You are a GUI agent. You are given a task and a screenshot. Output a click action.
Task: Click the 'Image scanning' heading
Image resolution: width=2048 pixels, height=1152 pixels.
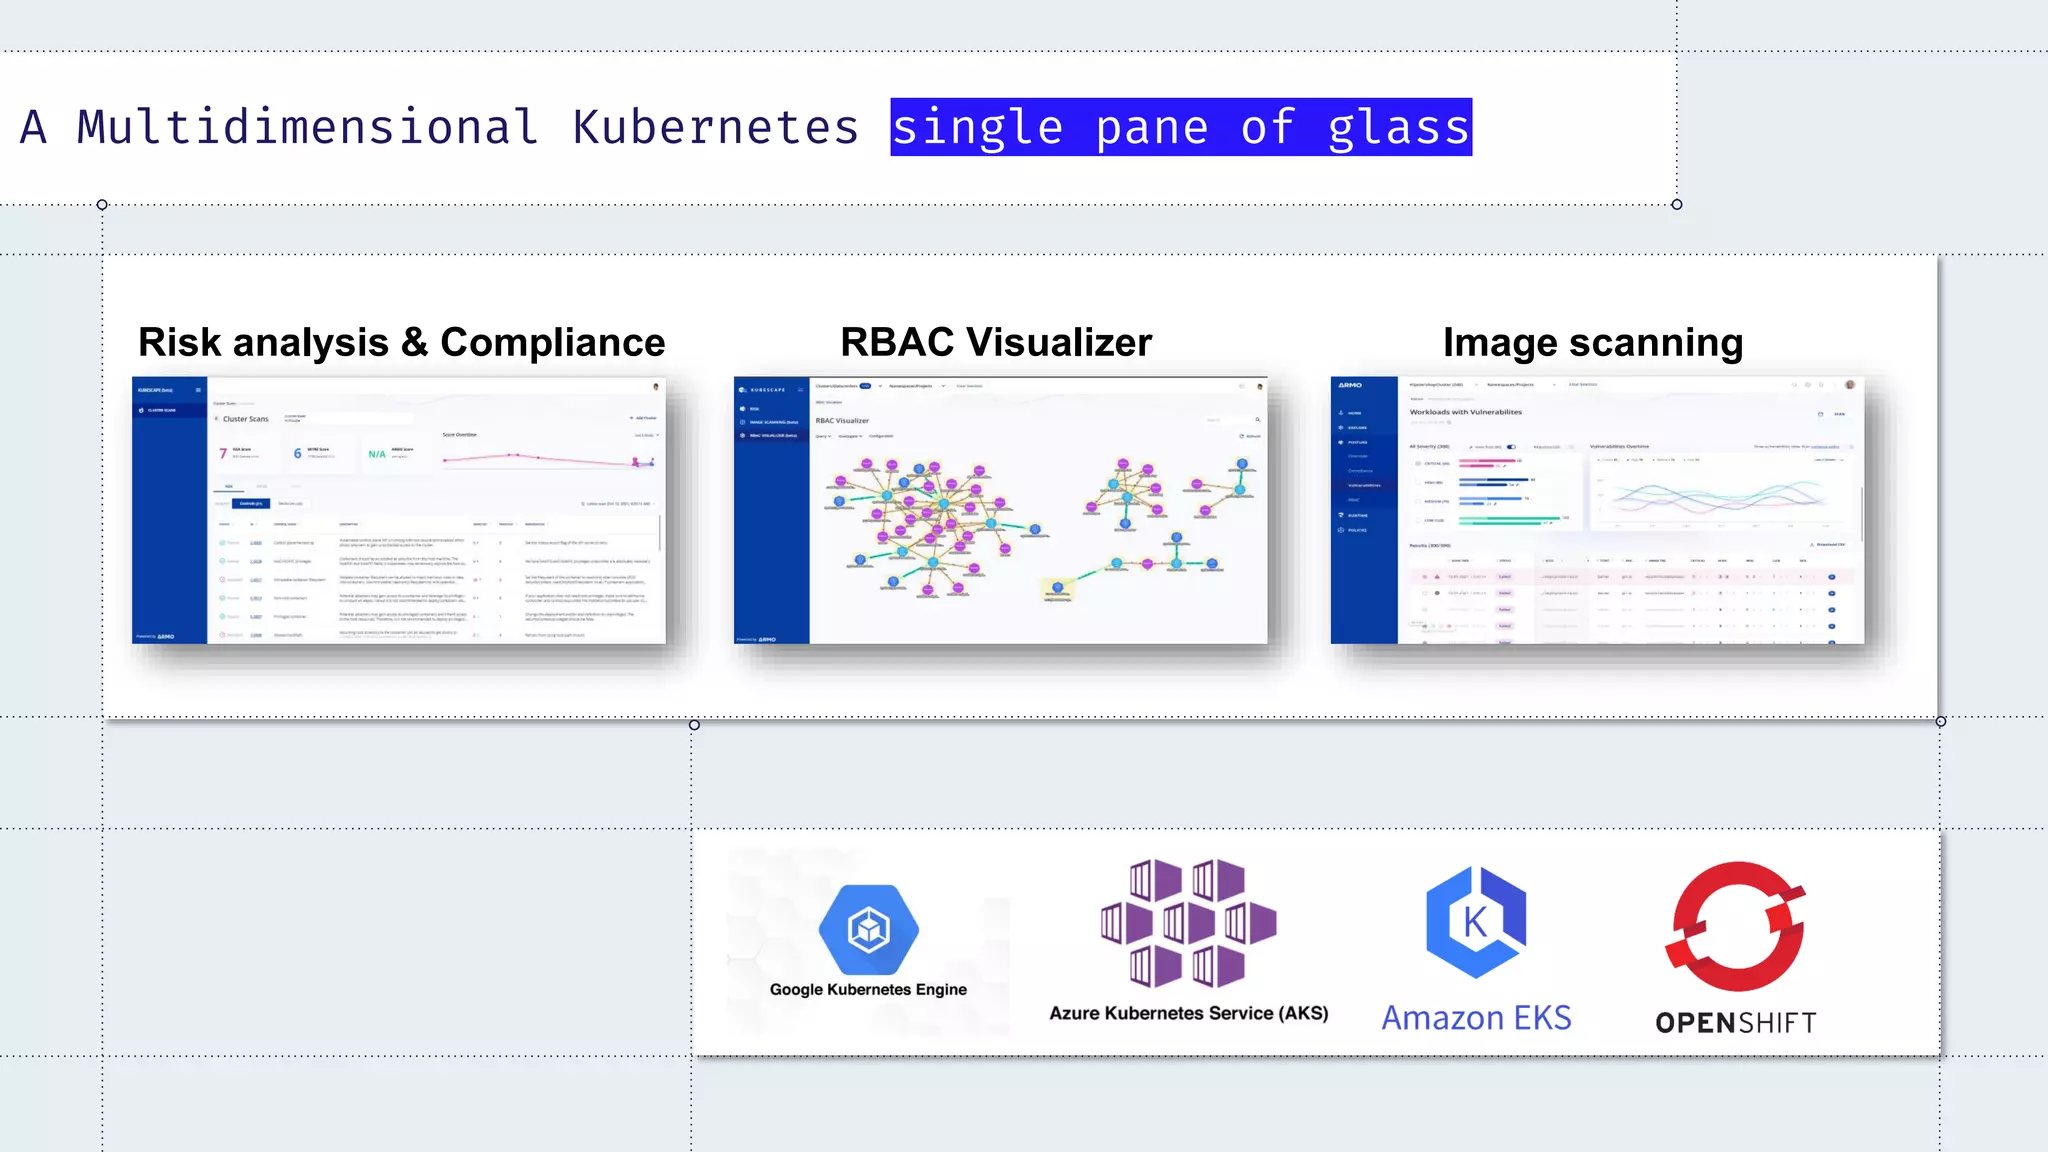[x=1593, y=342]
